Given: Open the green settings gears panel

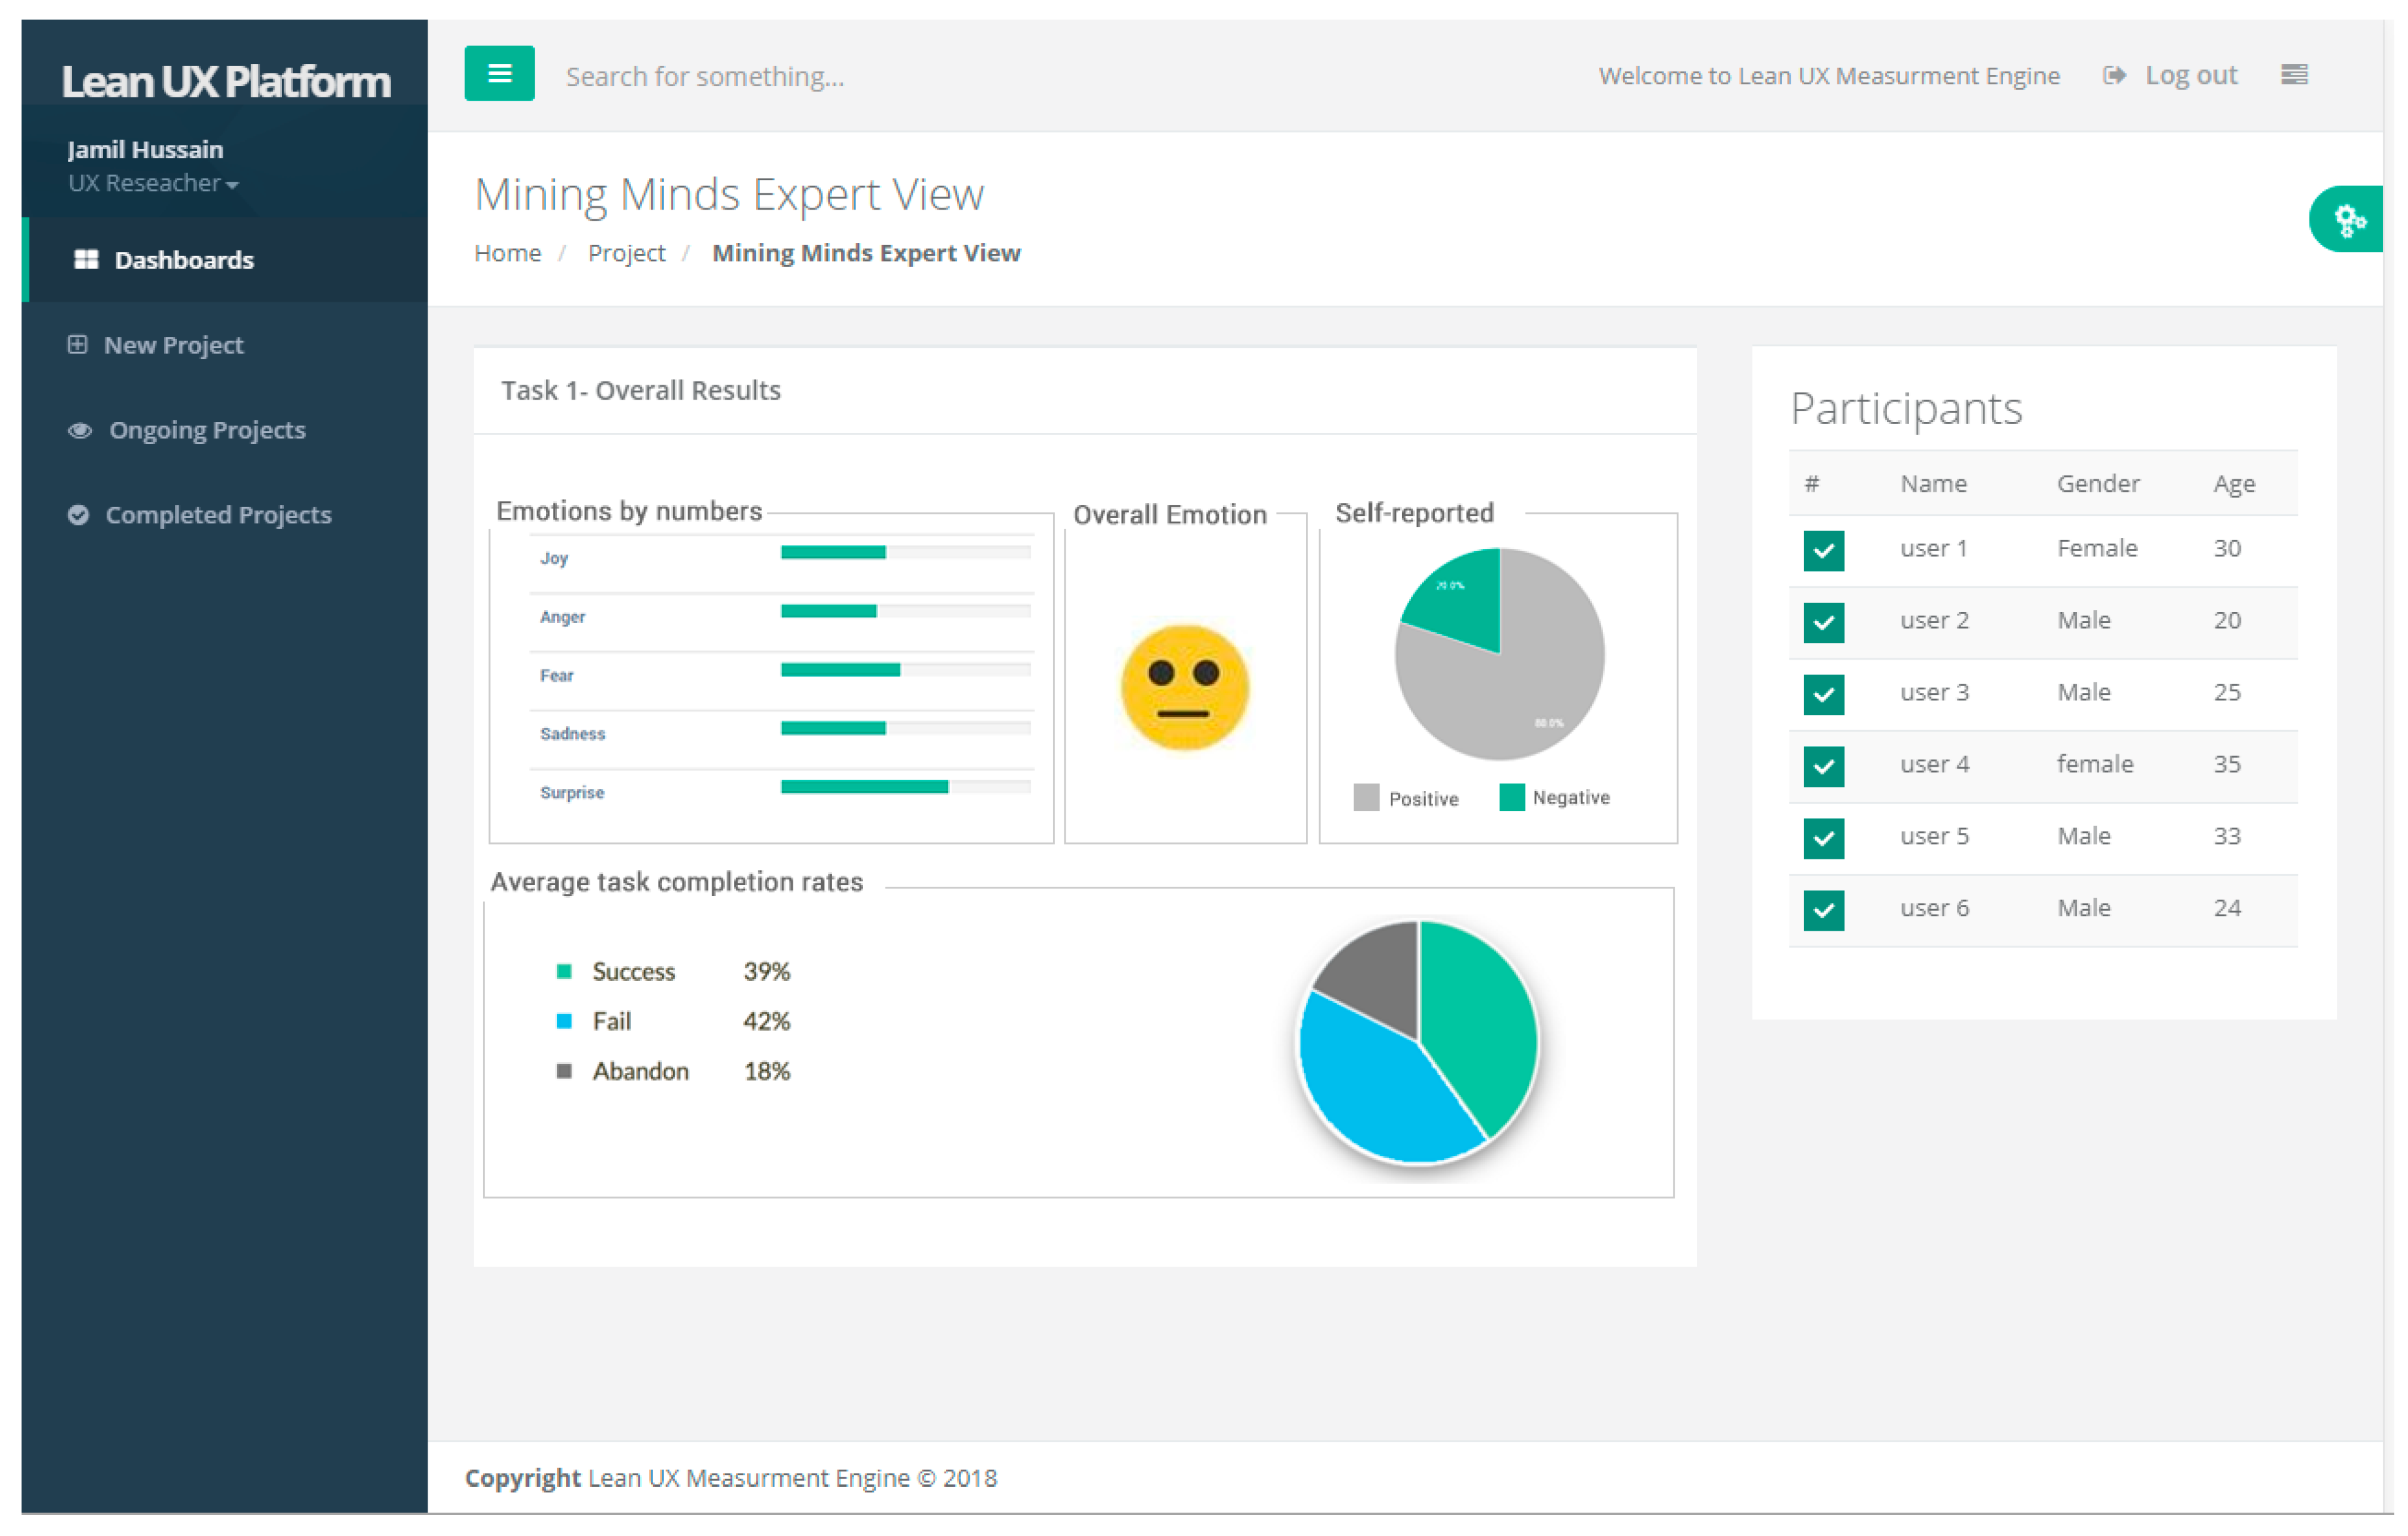Looking at the screenshot, I should coord(2348,219).
